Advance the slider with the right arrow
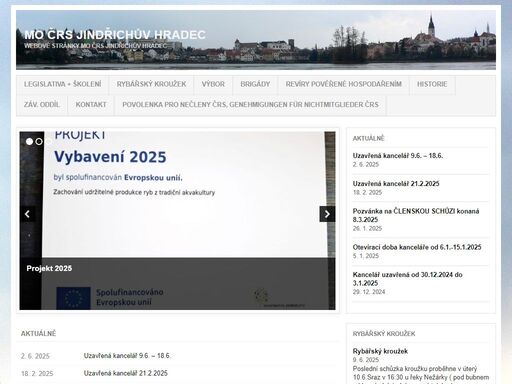The width and height of the screenshot is (512, 384). pyautogui.click(x=327, y=214)
